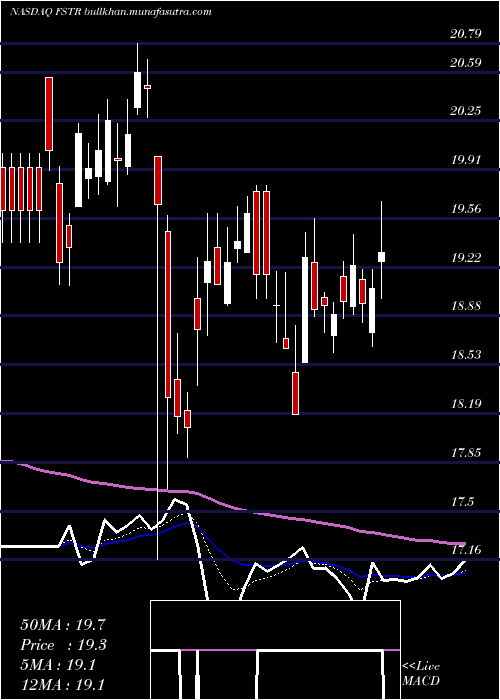Screen dimensions: 500x700
Task: Click the 18.88 price axis label
Action: (x=466, y=306)
